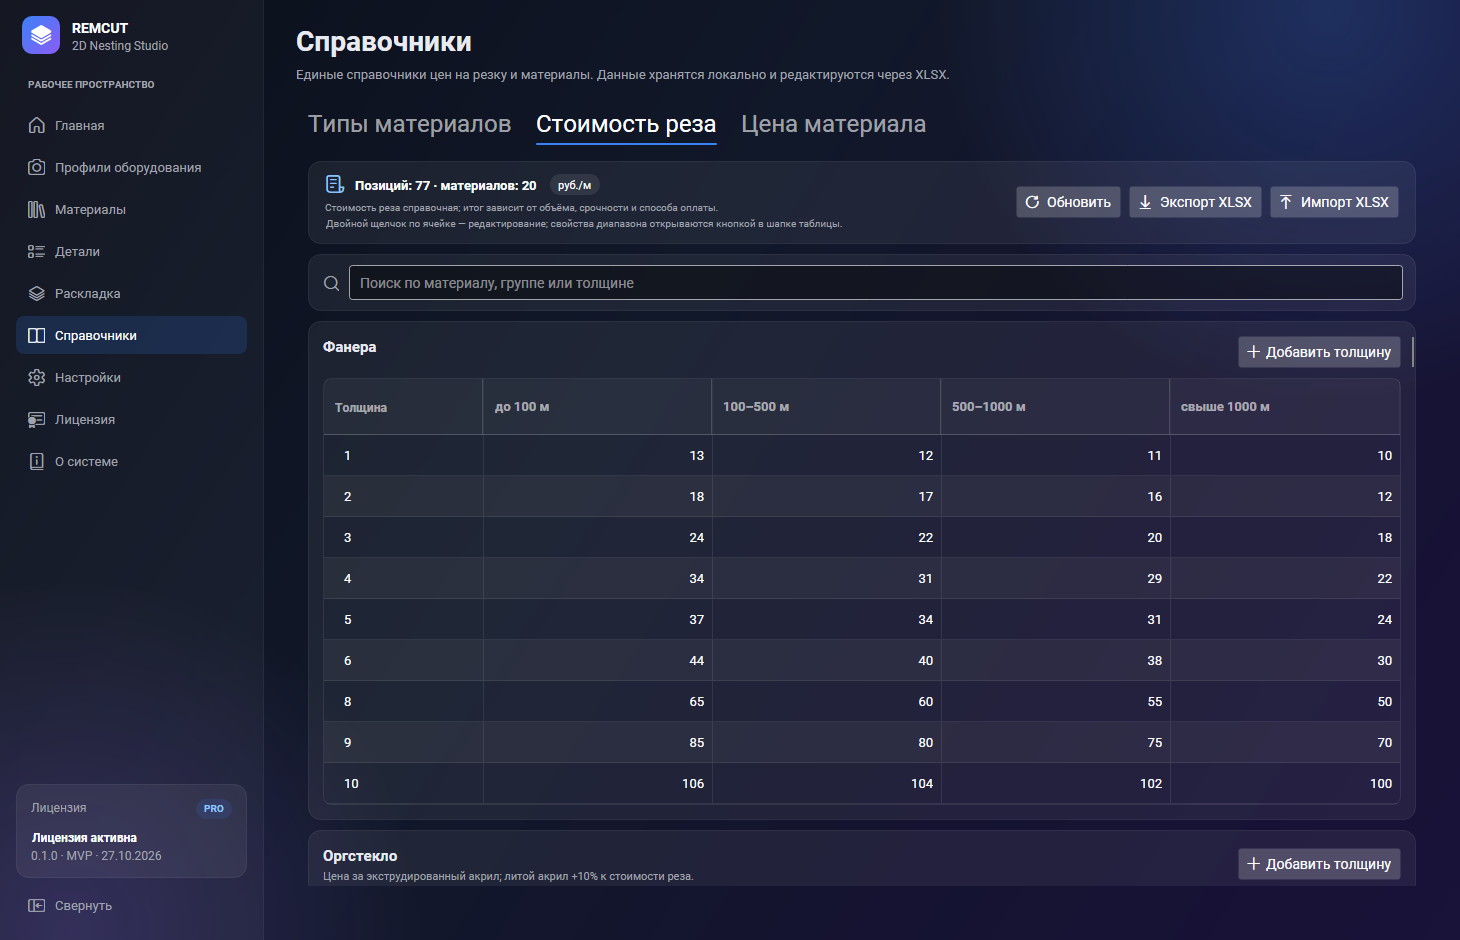This screenshot has height=940, width=1460.
Task: Switch to the Типы материалов tab
Action: (410, 124)
